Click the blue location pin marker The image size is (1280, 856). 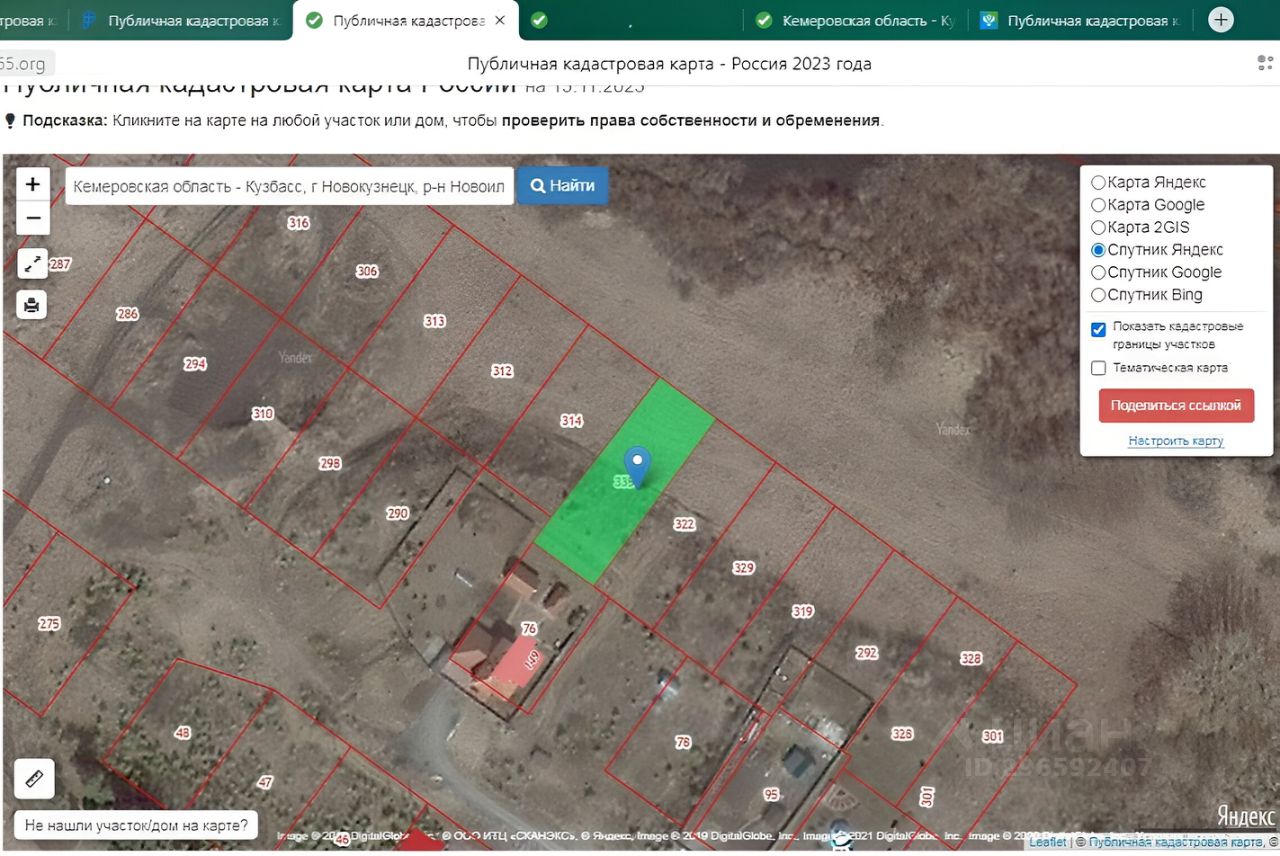637,466
